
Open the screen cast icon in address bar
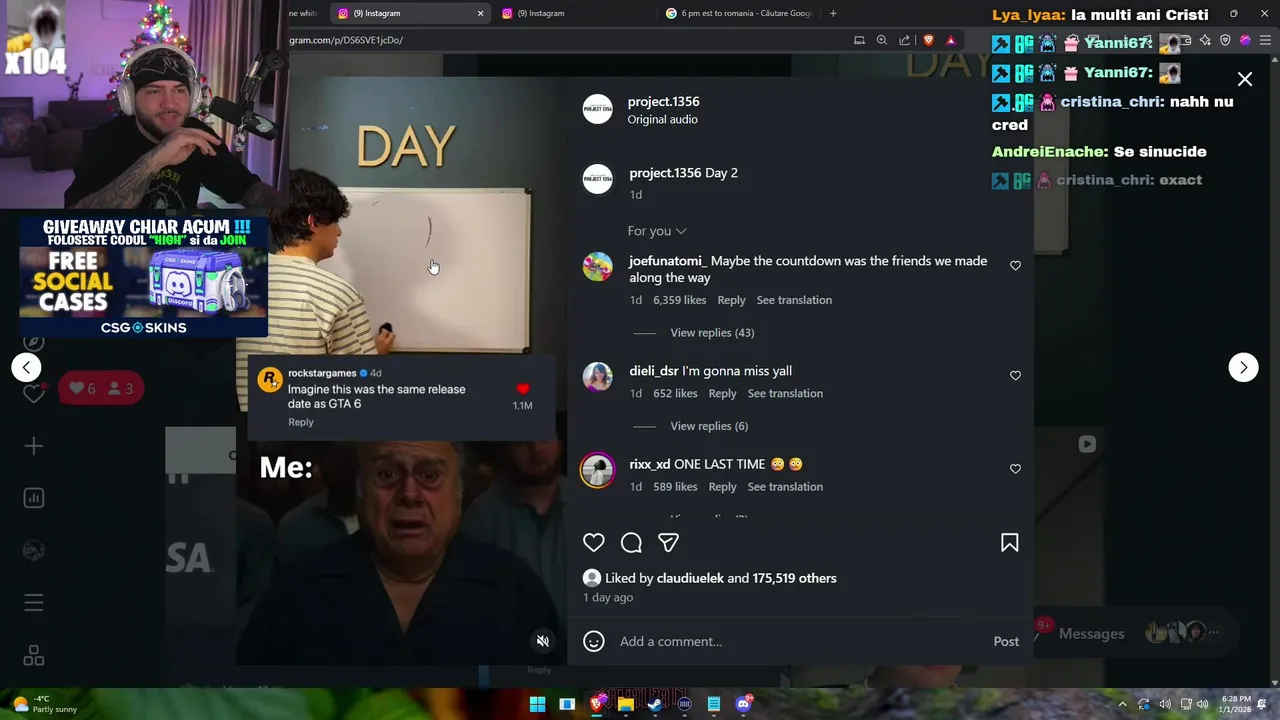pyautogui.click(x=859, y=40)
